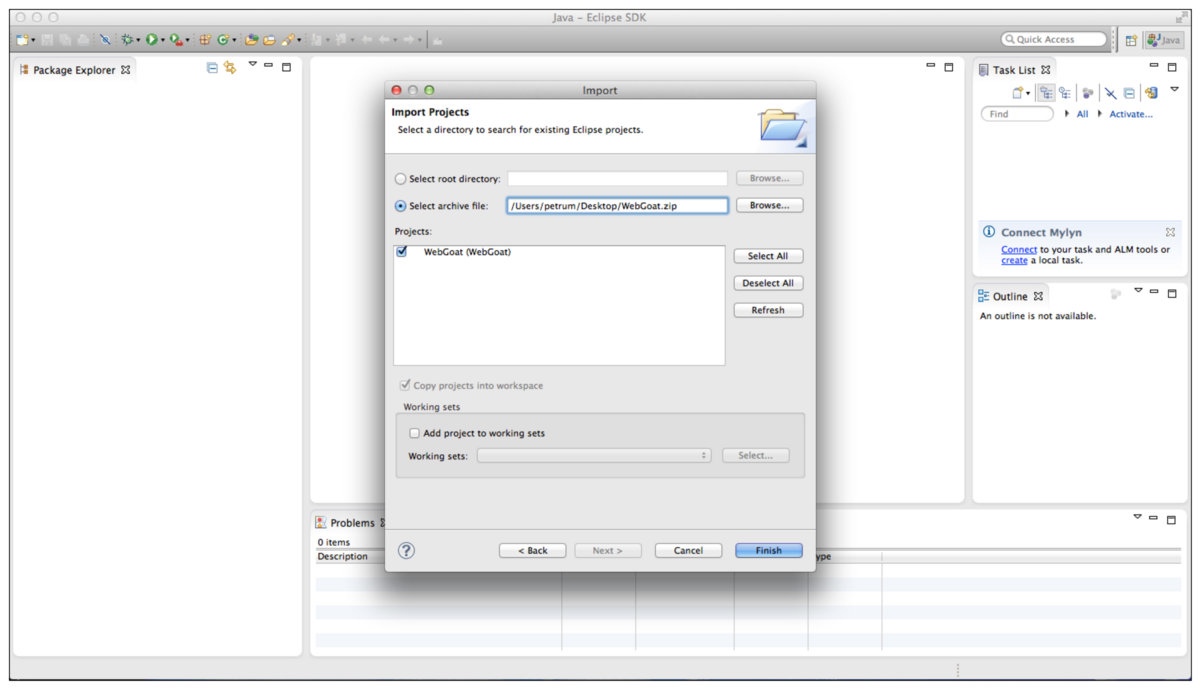Click the Cancel button in Import dialog
The width and height of the screenshot is (1200, 689).
click(688, 551)
